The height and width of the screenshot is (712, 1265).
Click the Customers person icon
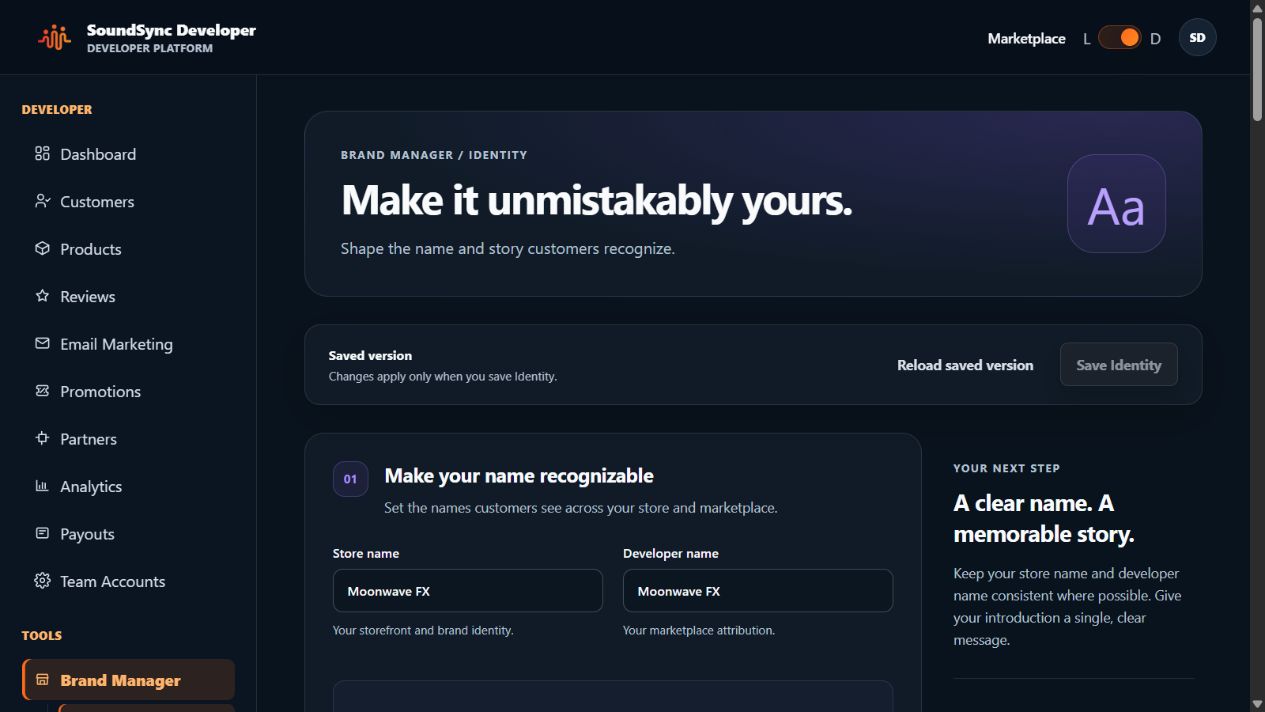[42, 201]
